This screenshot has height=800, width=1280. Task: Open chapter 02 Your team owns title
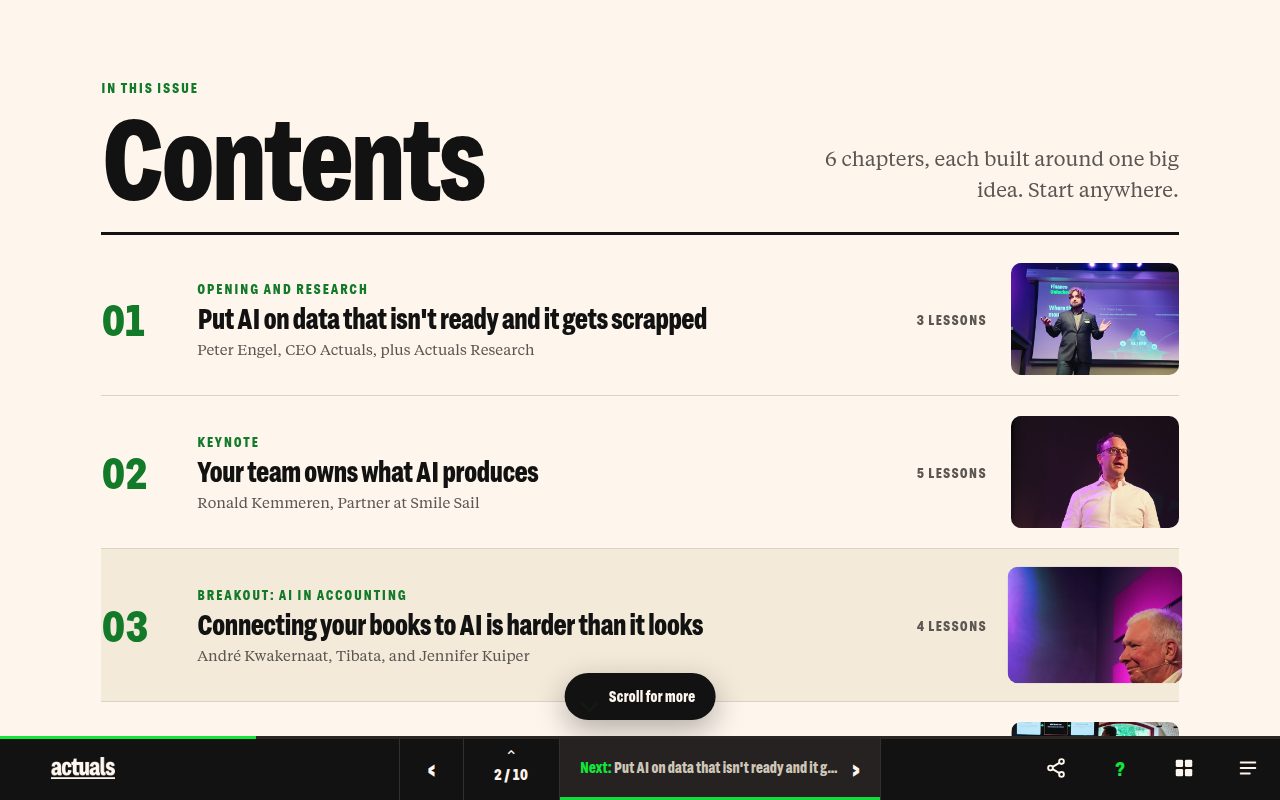[x=368, y=472]
